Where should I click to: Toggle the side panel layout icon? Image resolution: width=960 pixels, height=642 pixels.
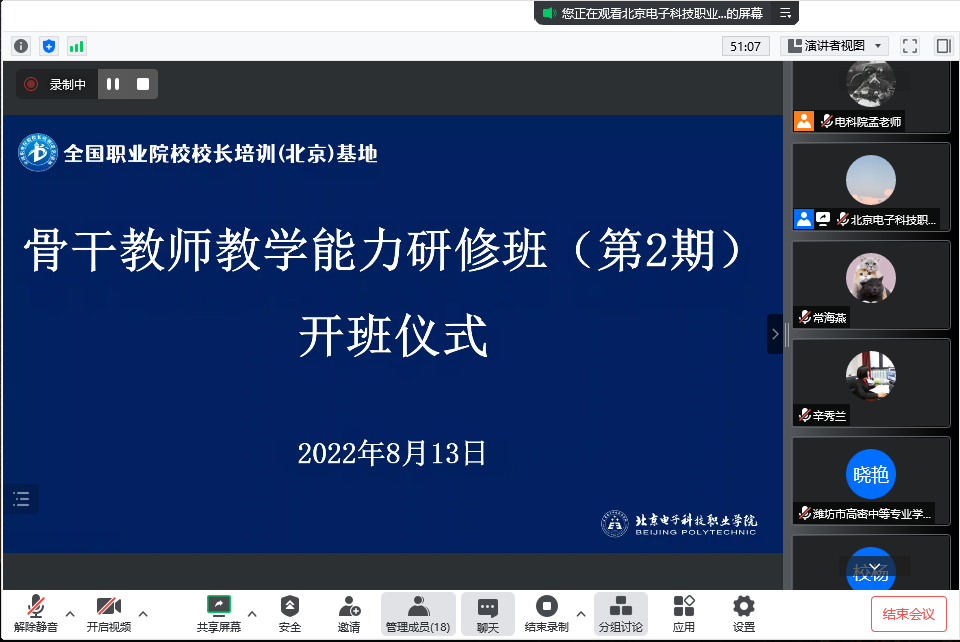coord(942,46)
